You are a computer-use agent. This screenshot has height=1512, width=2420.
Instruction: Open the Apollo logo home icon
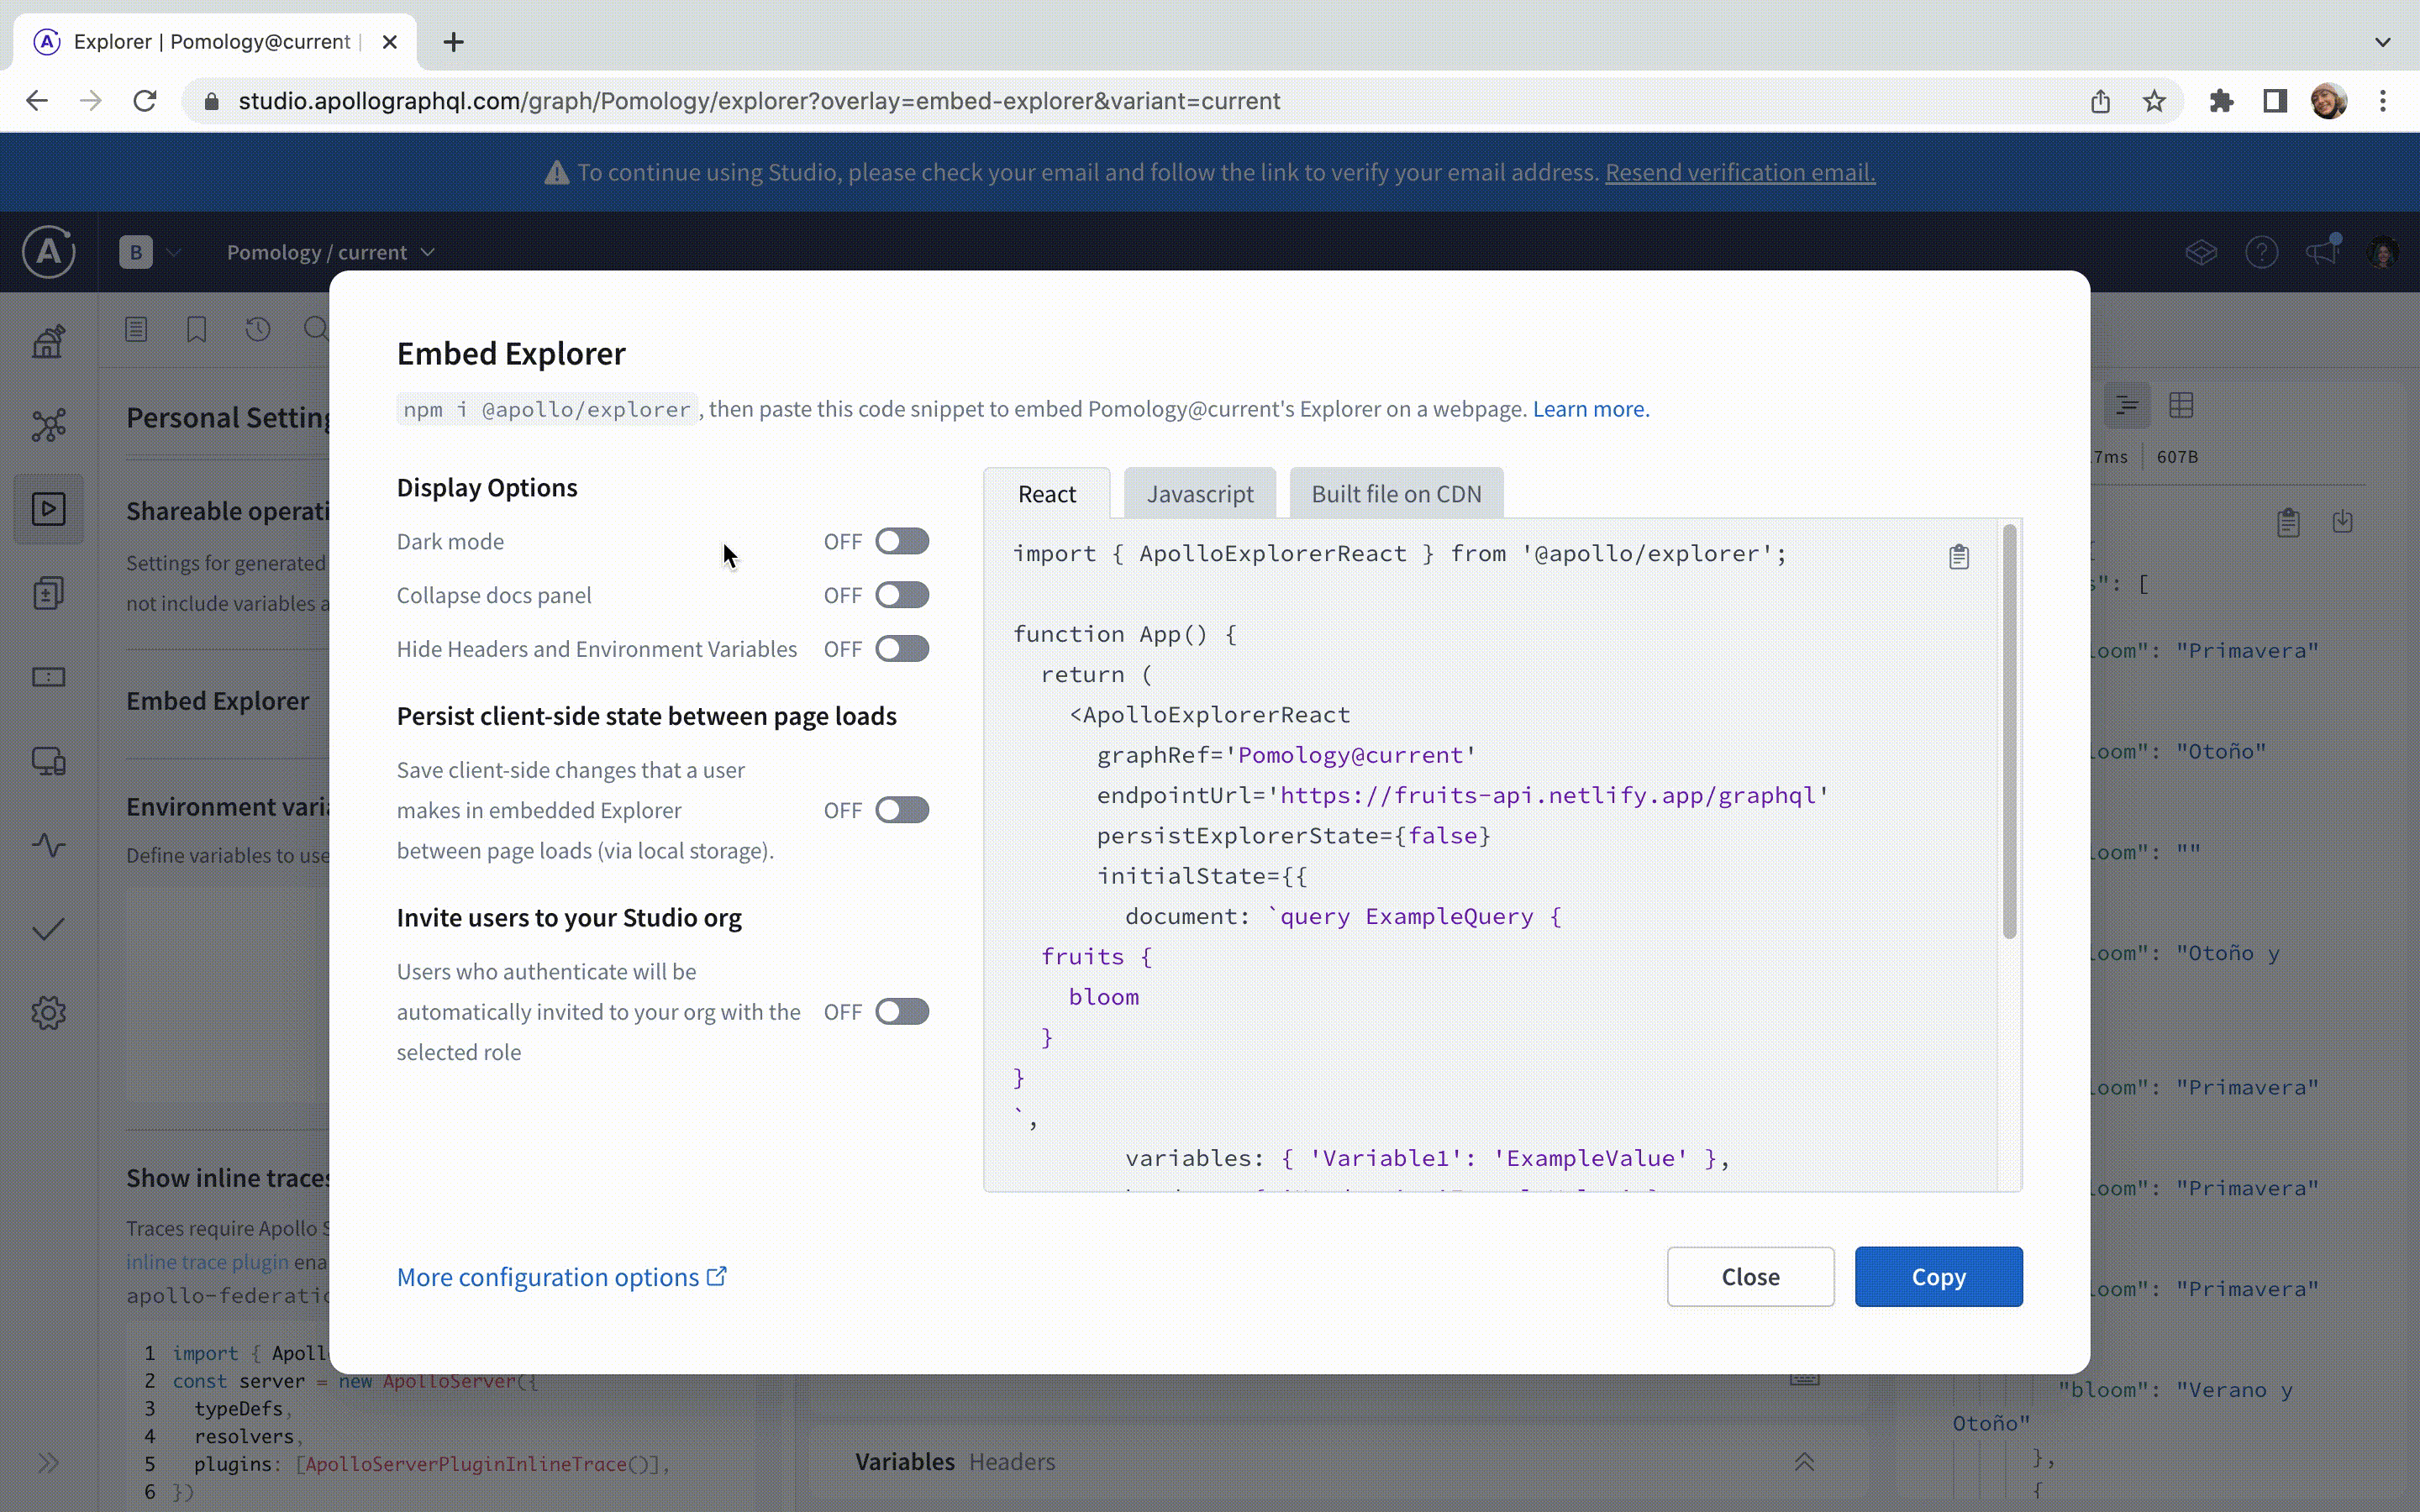[x=48, y=252]
